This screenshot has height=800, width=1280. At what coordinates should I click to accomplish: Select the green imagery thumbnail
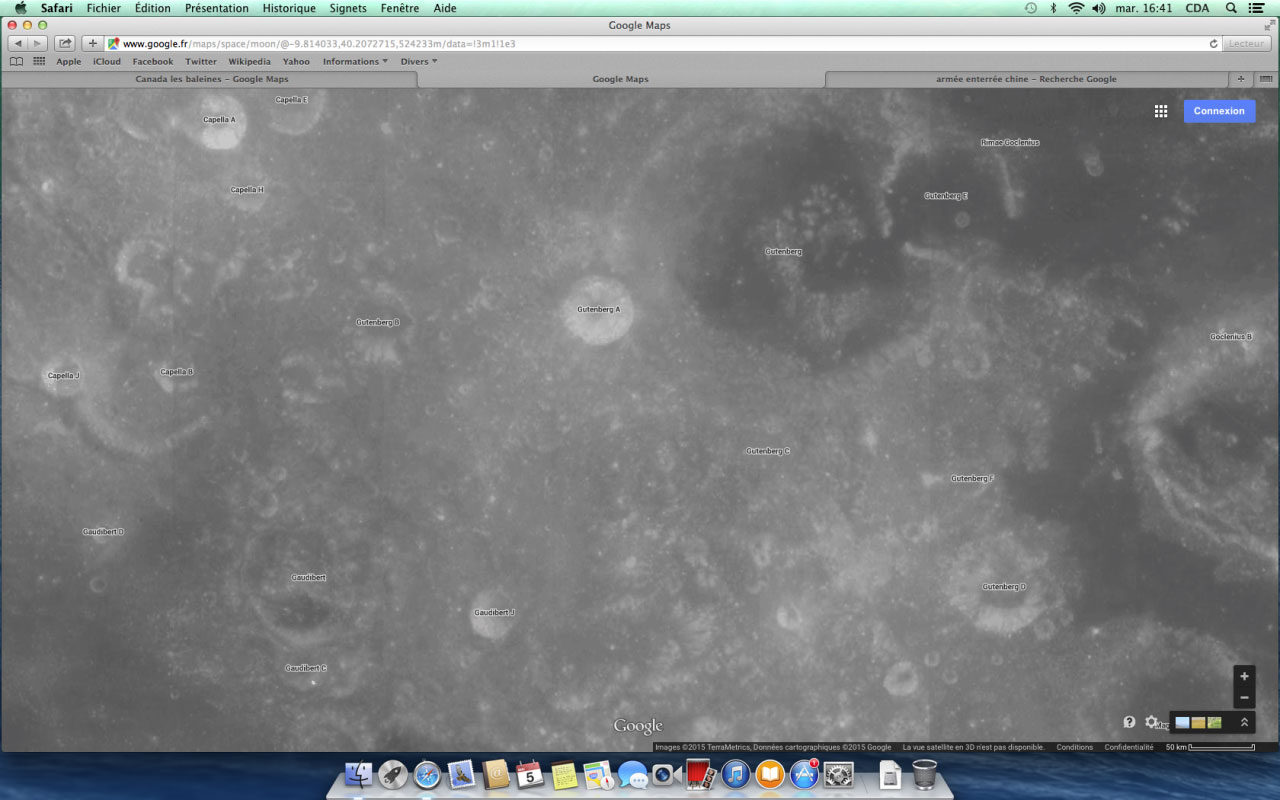click(x=1215, y=722)
